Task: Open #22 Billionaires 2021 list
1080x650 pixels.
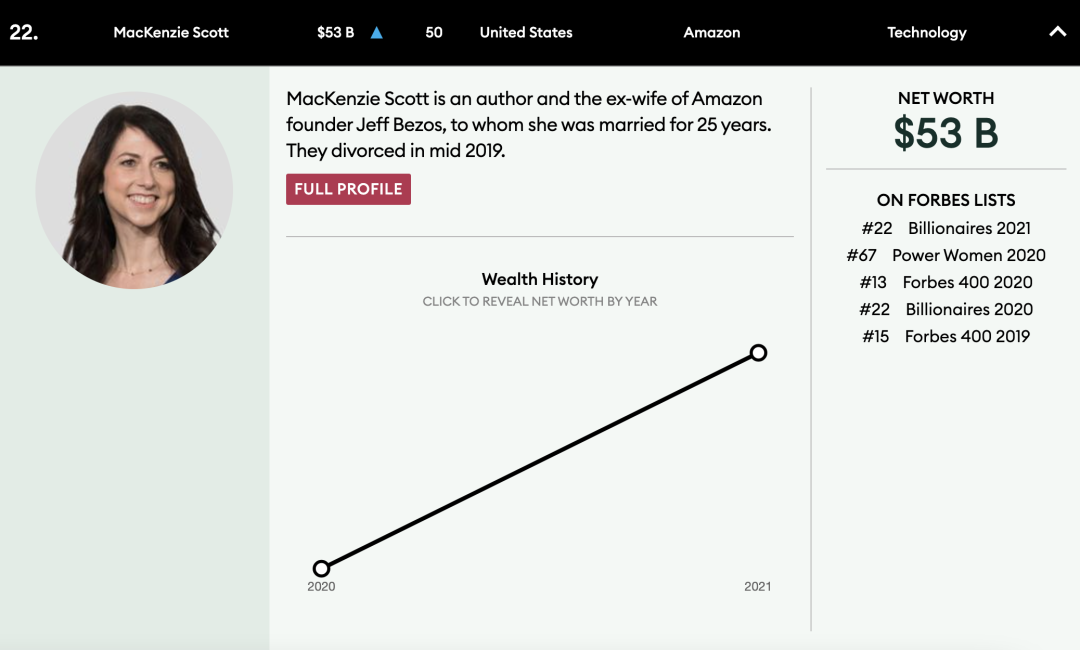Action: (x=946, y=228)
